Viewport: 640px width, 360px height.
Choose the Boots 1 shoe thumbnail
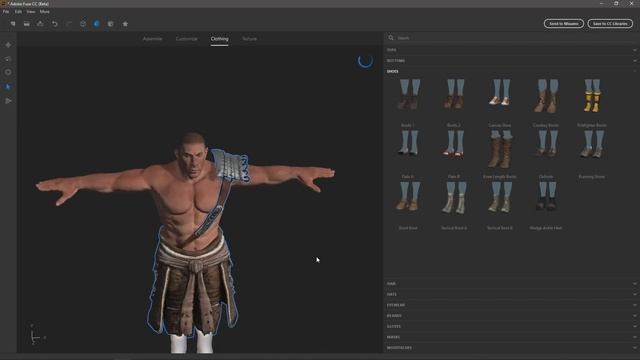point(408,95)
